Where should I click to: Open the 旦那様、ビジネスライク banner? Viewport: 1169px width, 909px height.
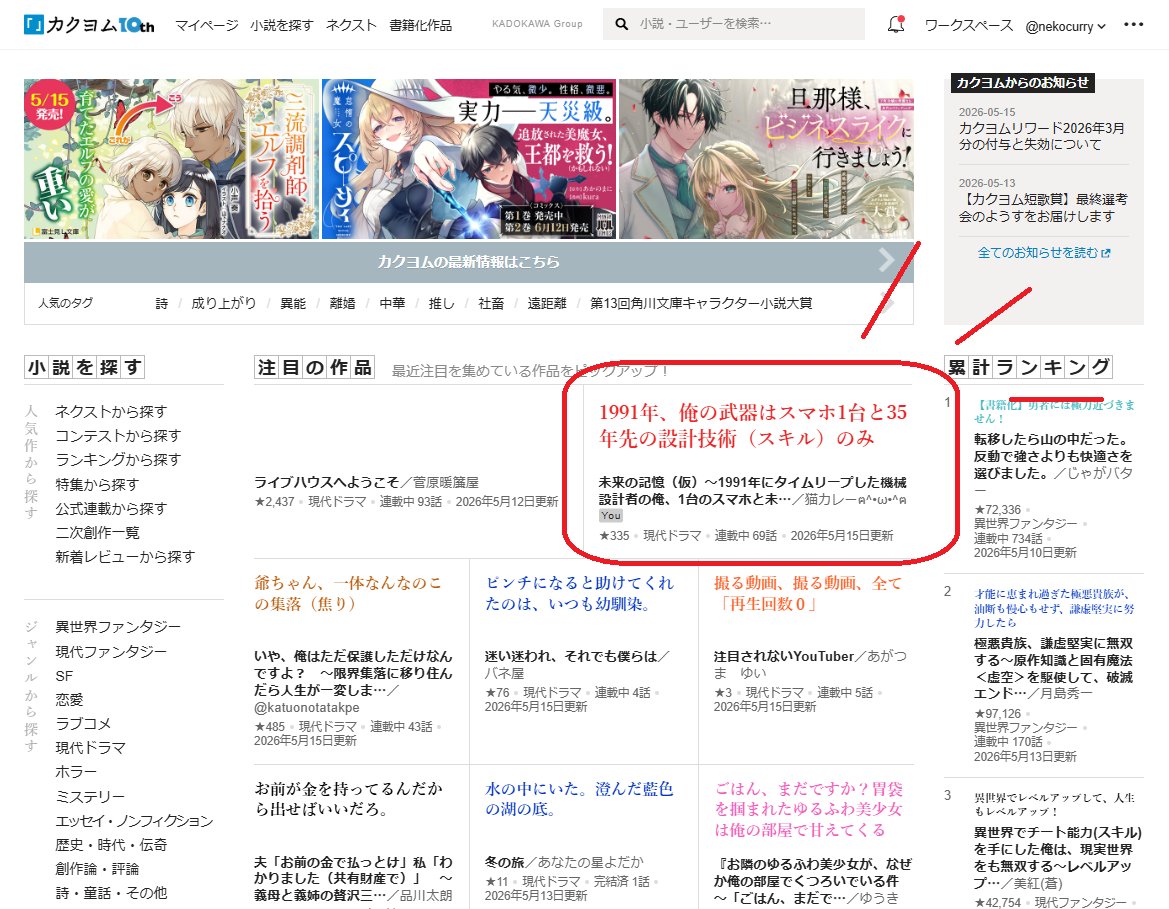click(x=766, y=159)
